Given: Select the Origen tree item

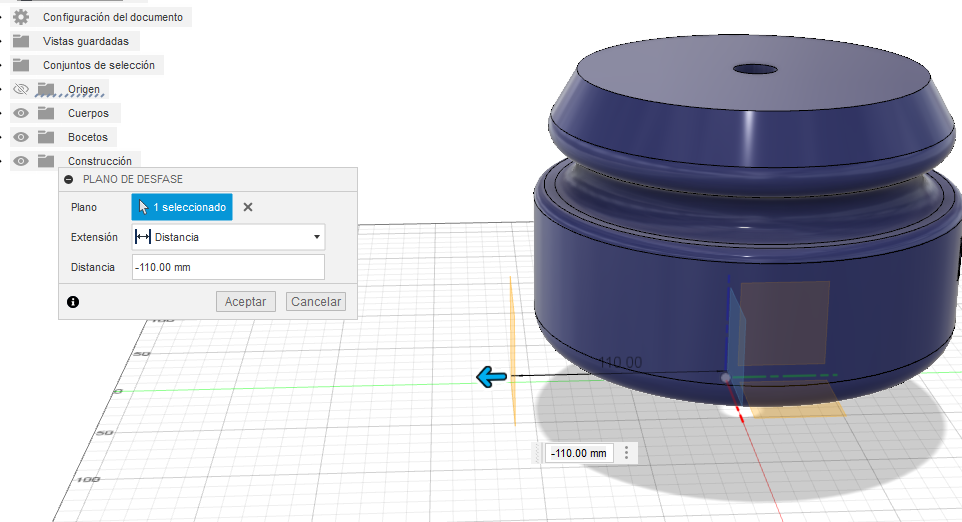Looking at the screenshot, I should point(84,90).
